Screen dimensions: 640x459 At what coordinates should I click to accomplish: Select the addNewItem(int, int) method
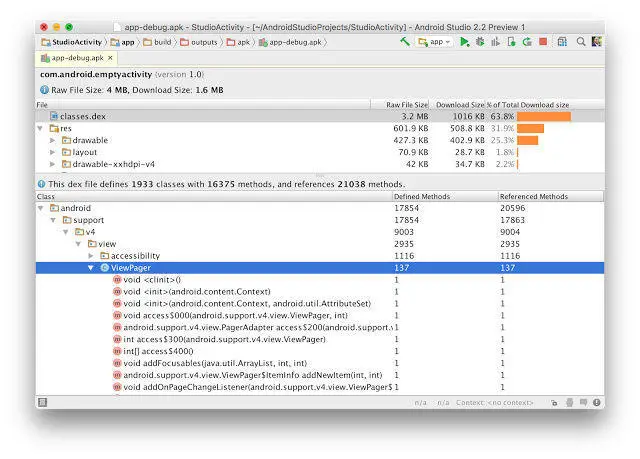[x=320, y=375]
